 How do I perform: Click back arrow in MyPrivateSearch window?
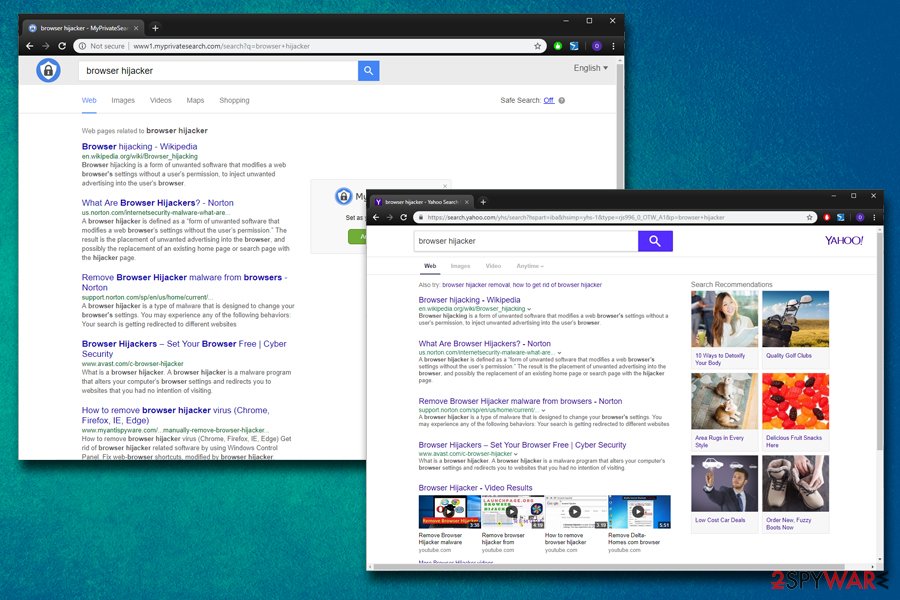[x=30, y=46]
